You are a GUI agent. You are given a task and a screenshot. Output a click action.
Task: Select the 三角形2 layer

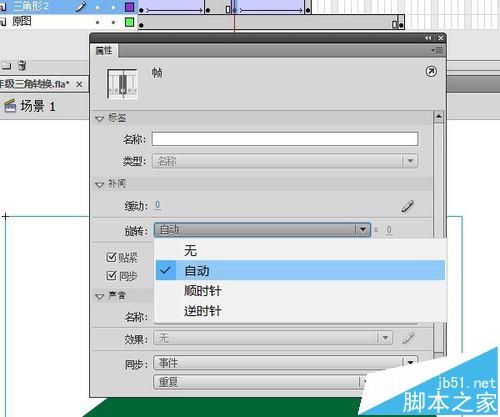[31, 6]
